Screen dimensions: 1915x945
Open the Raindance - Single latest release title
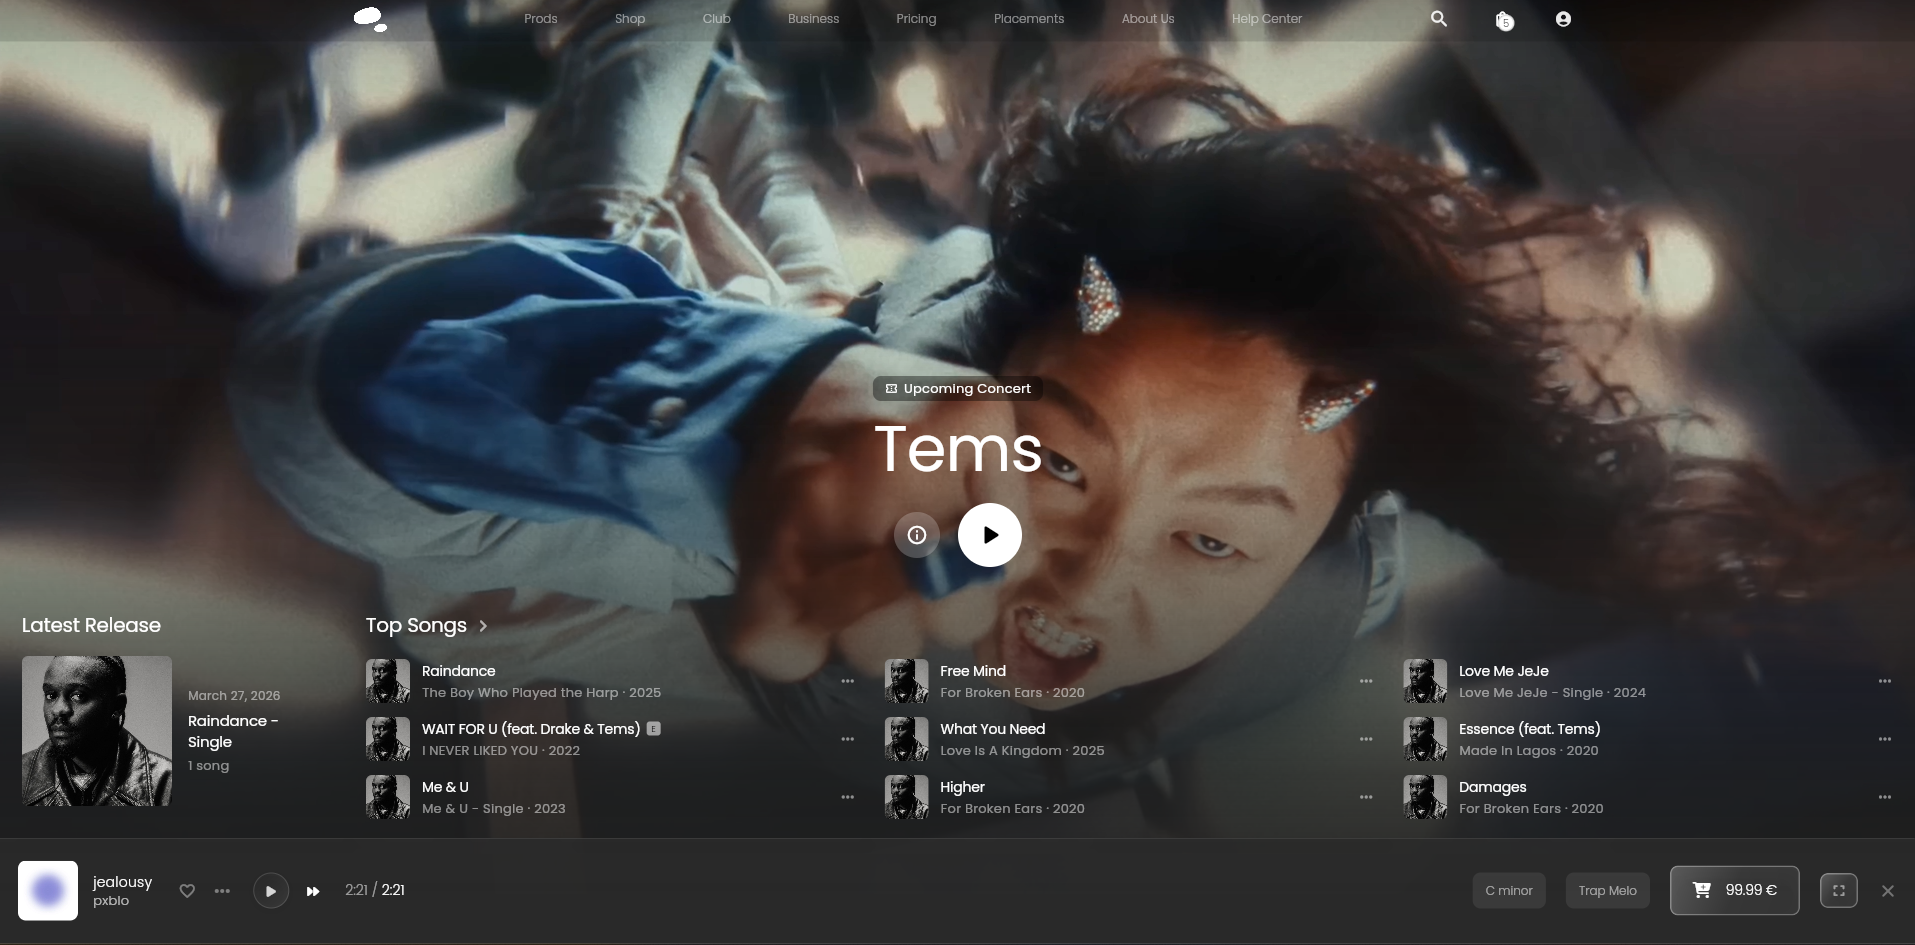[x=233, y=731]
